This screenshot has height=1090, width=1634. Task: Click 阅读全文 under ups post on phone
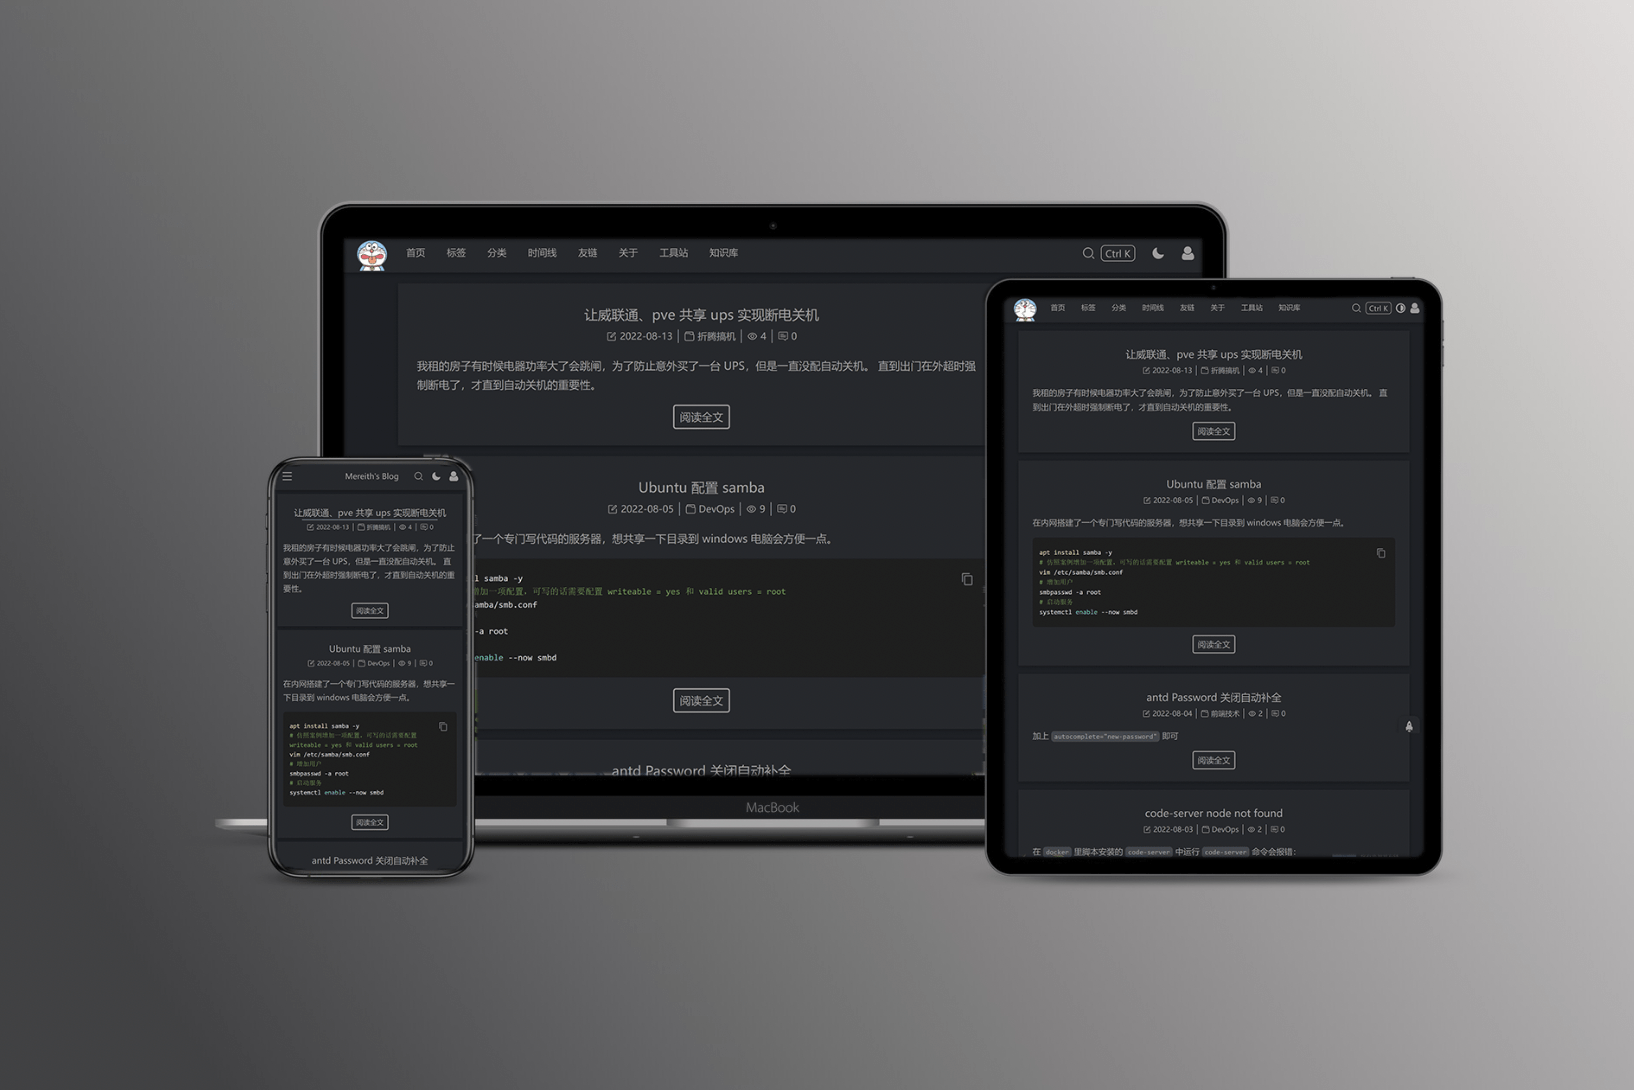[x=370, y=610]
